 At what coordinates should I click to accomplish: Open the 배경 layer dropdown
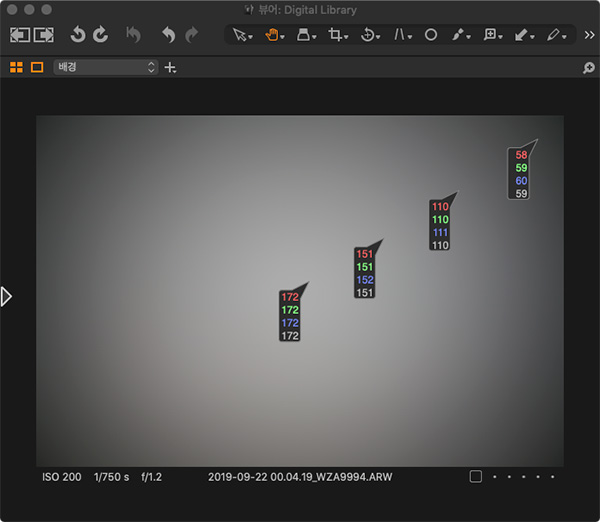coord(106,67)
